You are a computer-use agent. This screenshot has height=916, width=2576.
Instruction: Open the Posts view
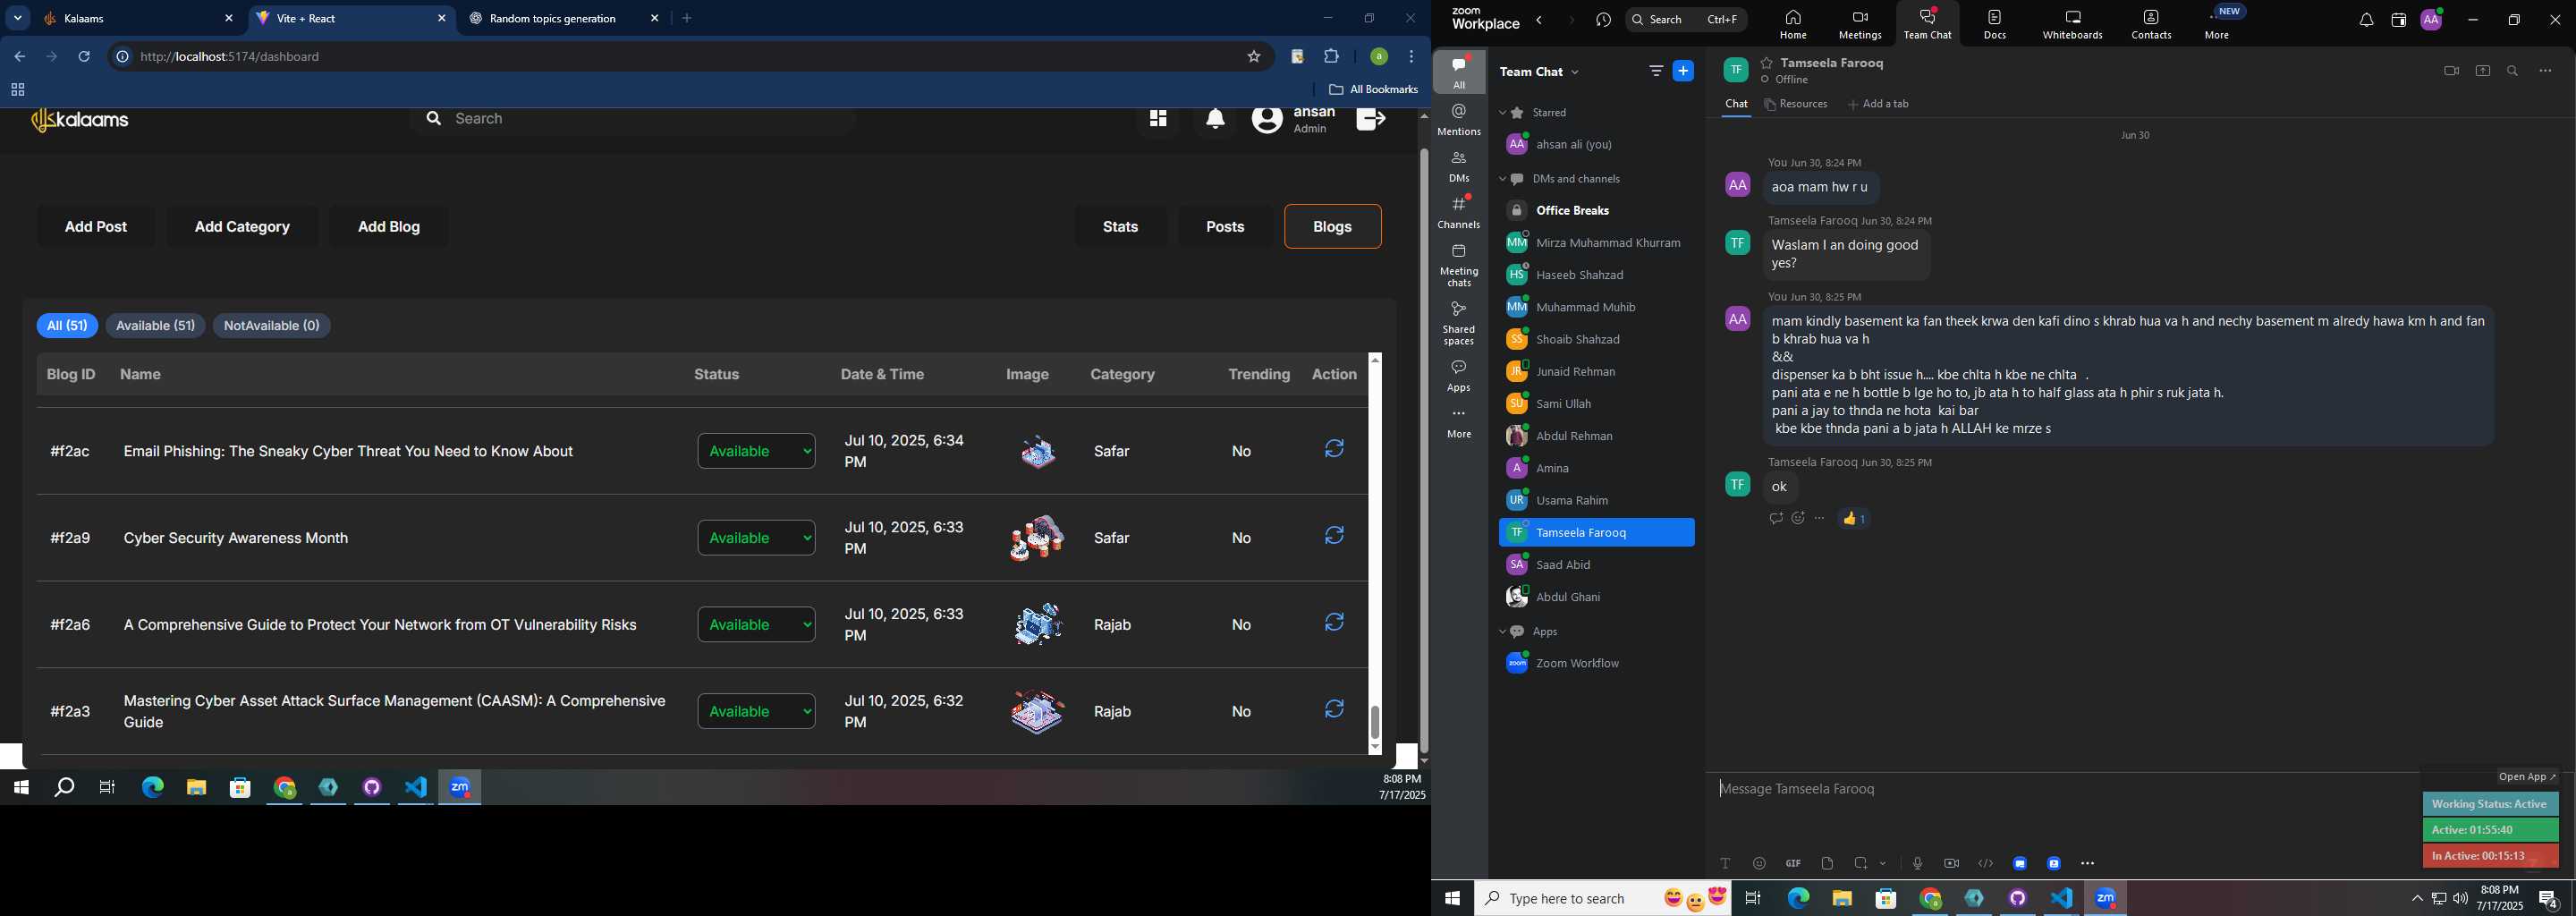(1225, 227)
